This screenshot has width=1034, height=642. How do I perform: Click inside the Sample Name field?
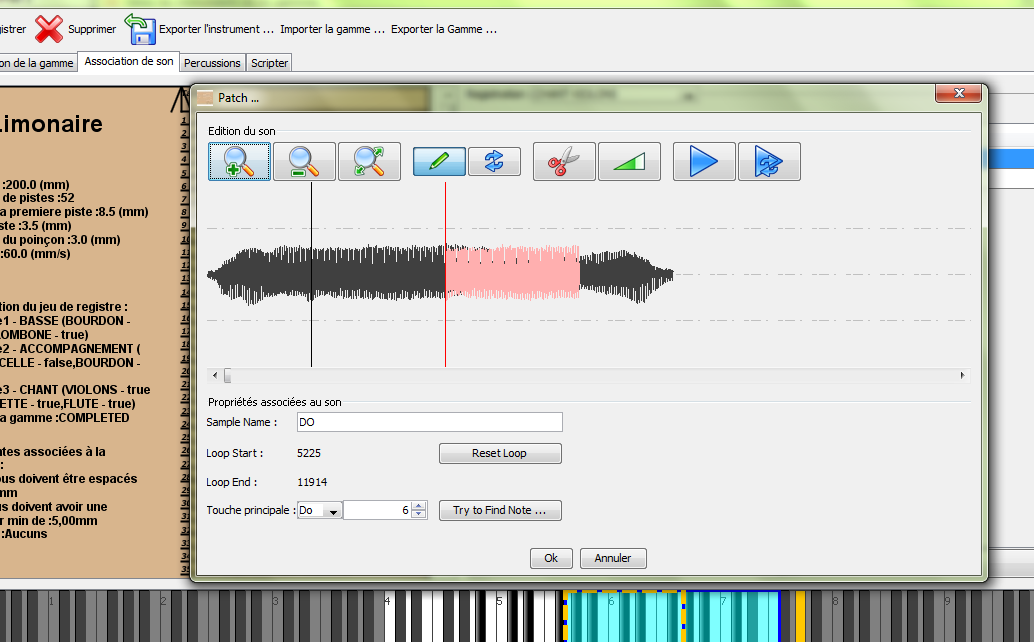(428, 421)
